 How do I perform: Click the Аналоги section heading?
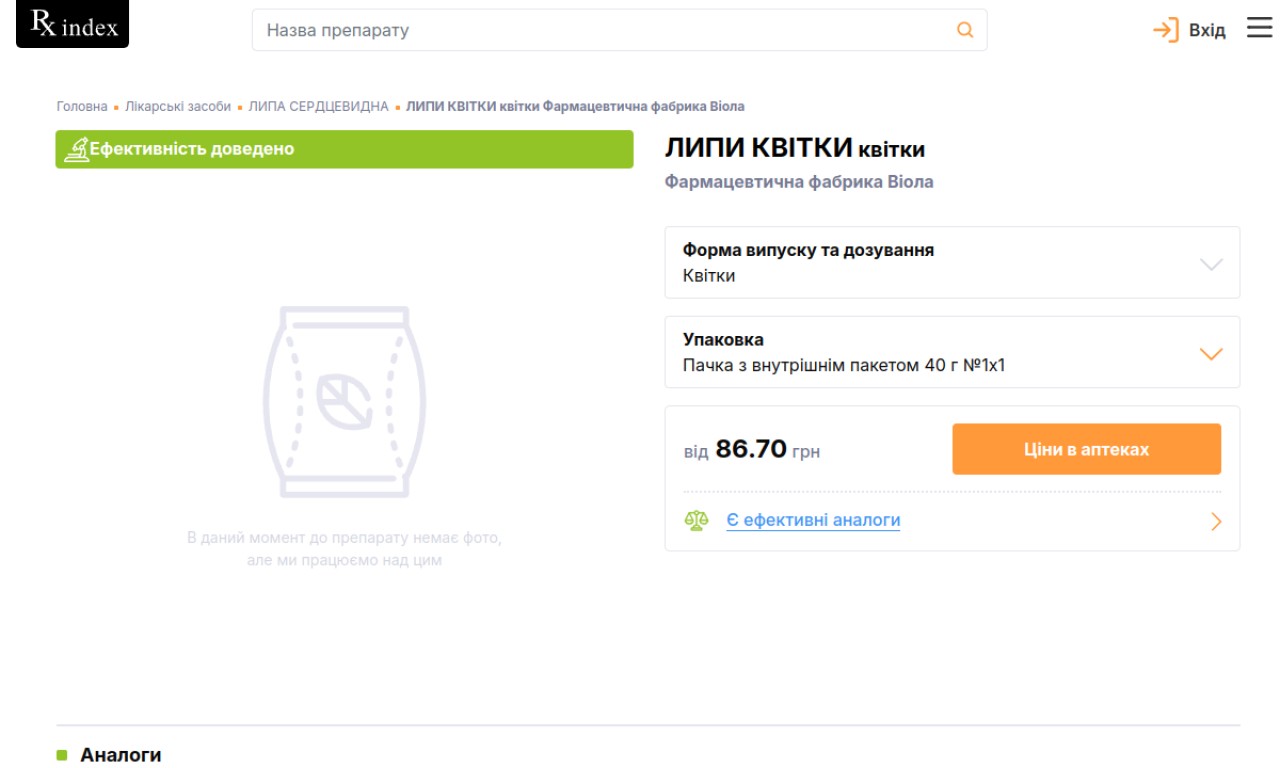(x=120, y=755)
